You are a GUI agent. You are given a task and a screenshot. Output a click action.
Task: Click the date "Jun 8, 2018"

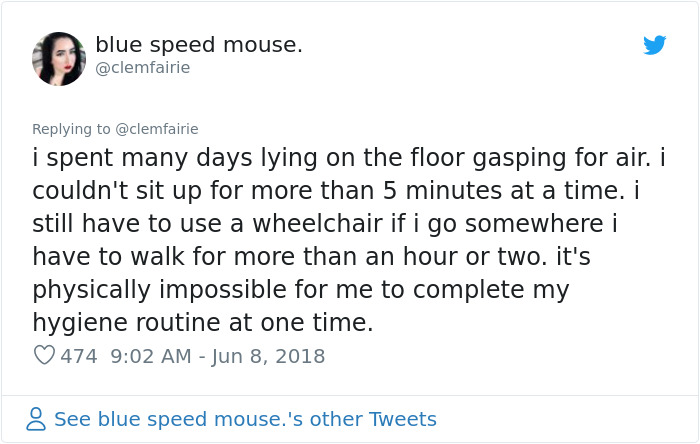[268, 355]
